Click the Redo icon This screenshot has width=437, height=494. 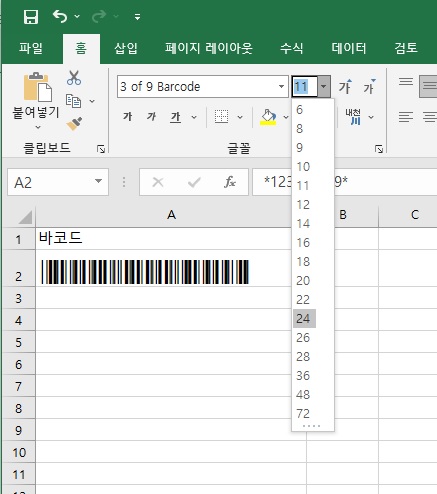(99, 16)
